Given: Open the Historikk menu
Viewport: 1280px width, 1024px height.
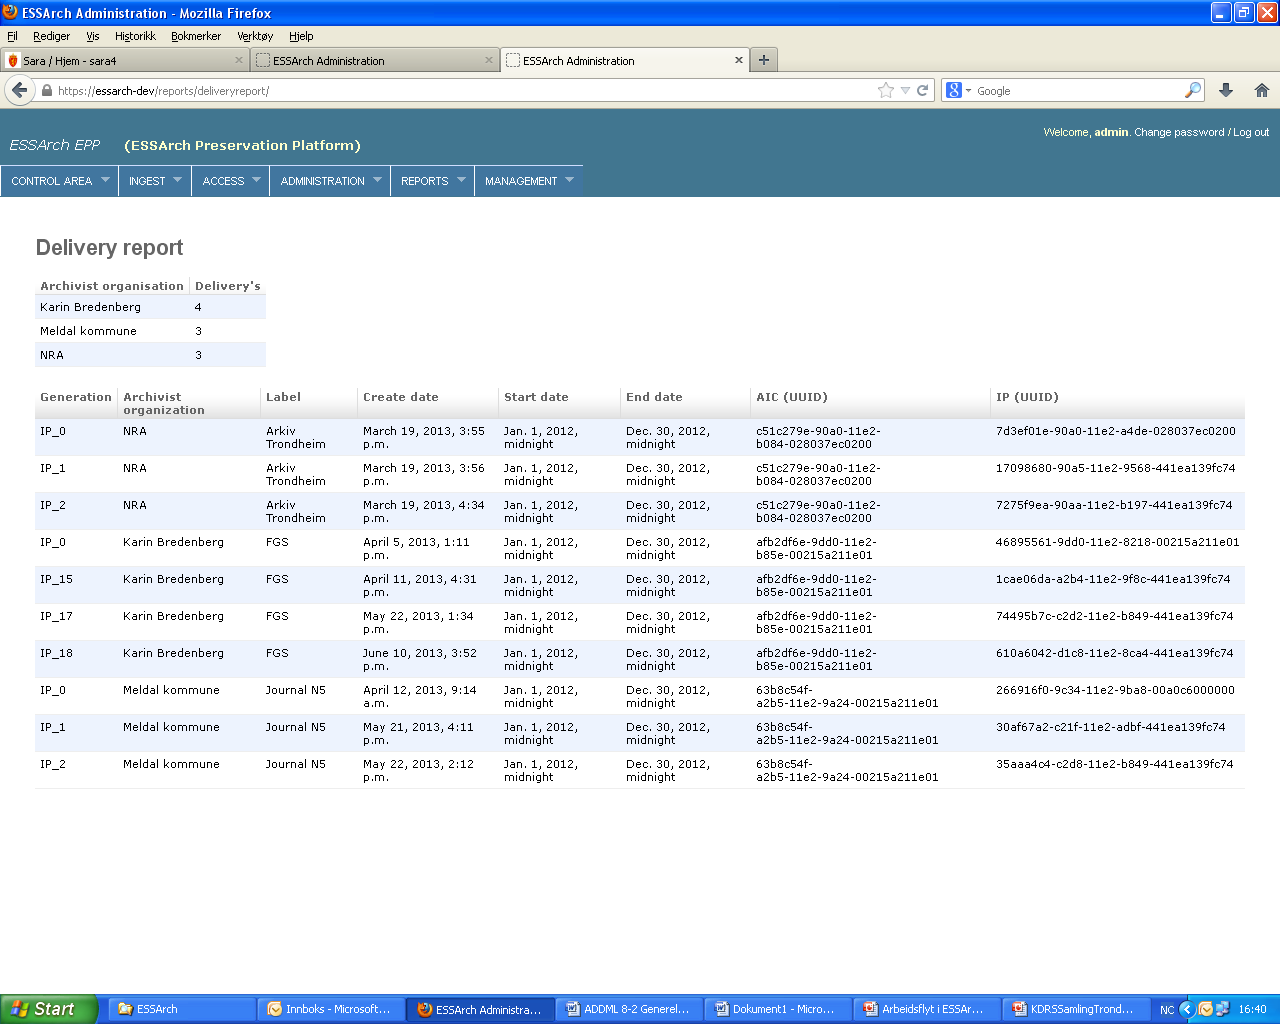Looking at the screenshot, I should (x=135, y=36).
